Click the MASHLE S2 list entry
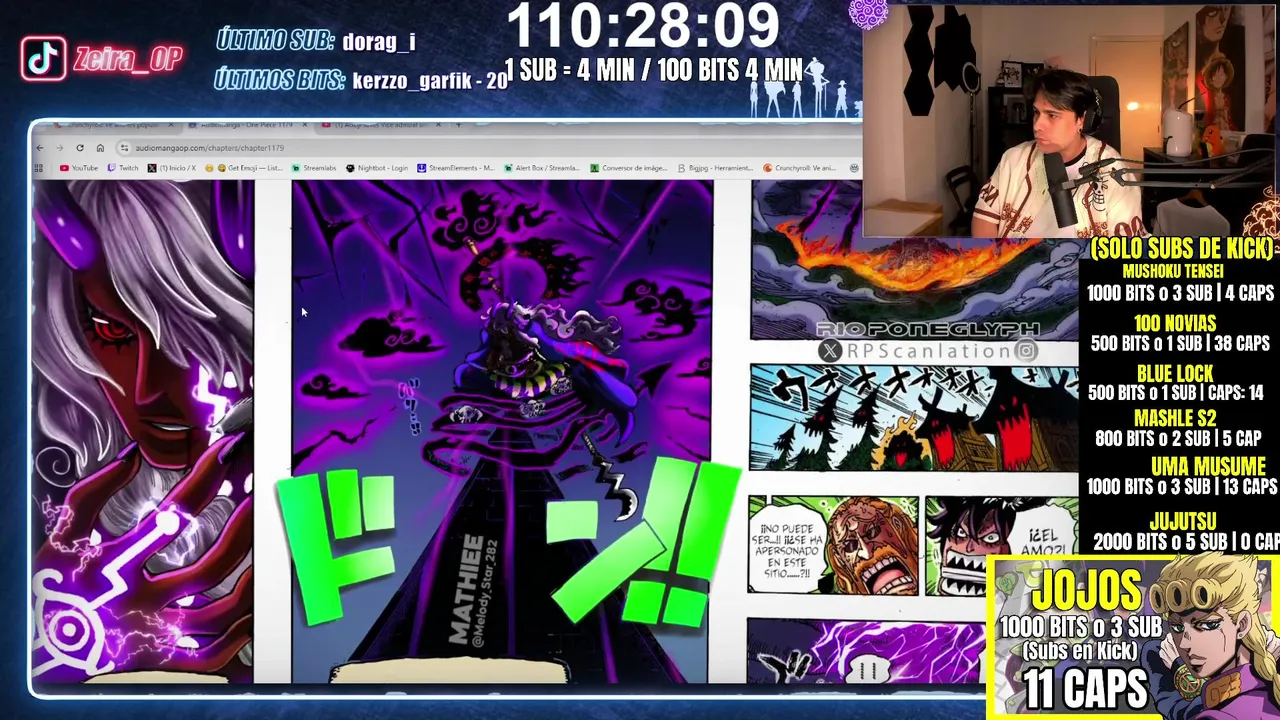 tap(1178, 428)
